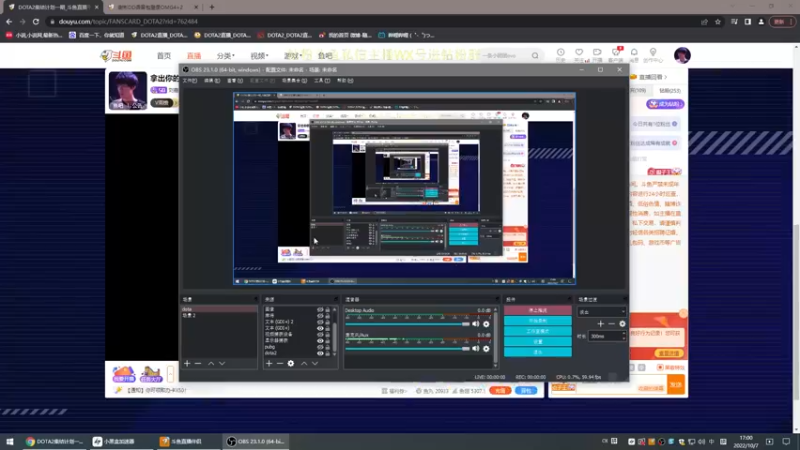Toggle visibility of second source row
Screen dimensions: 800x450
320,316
